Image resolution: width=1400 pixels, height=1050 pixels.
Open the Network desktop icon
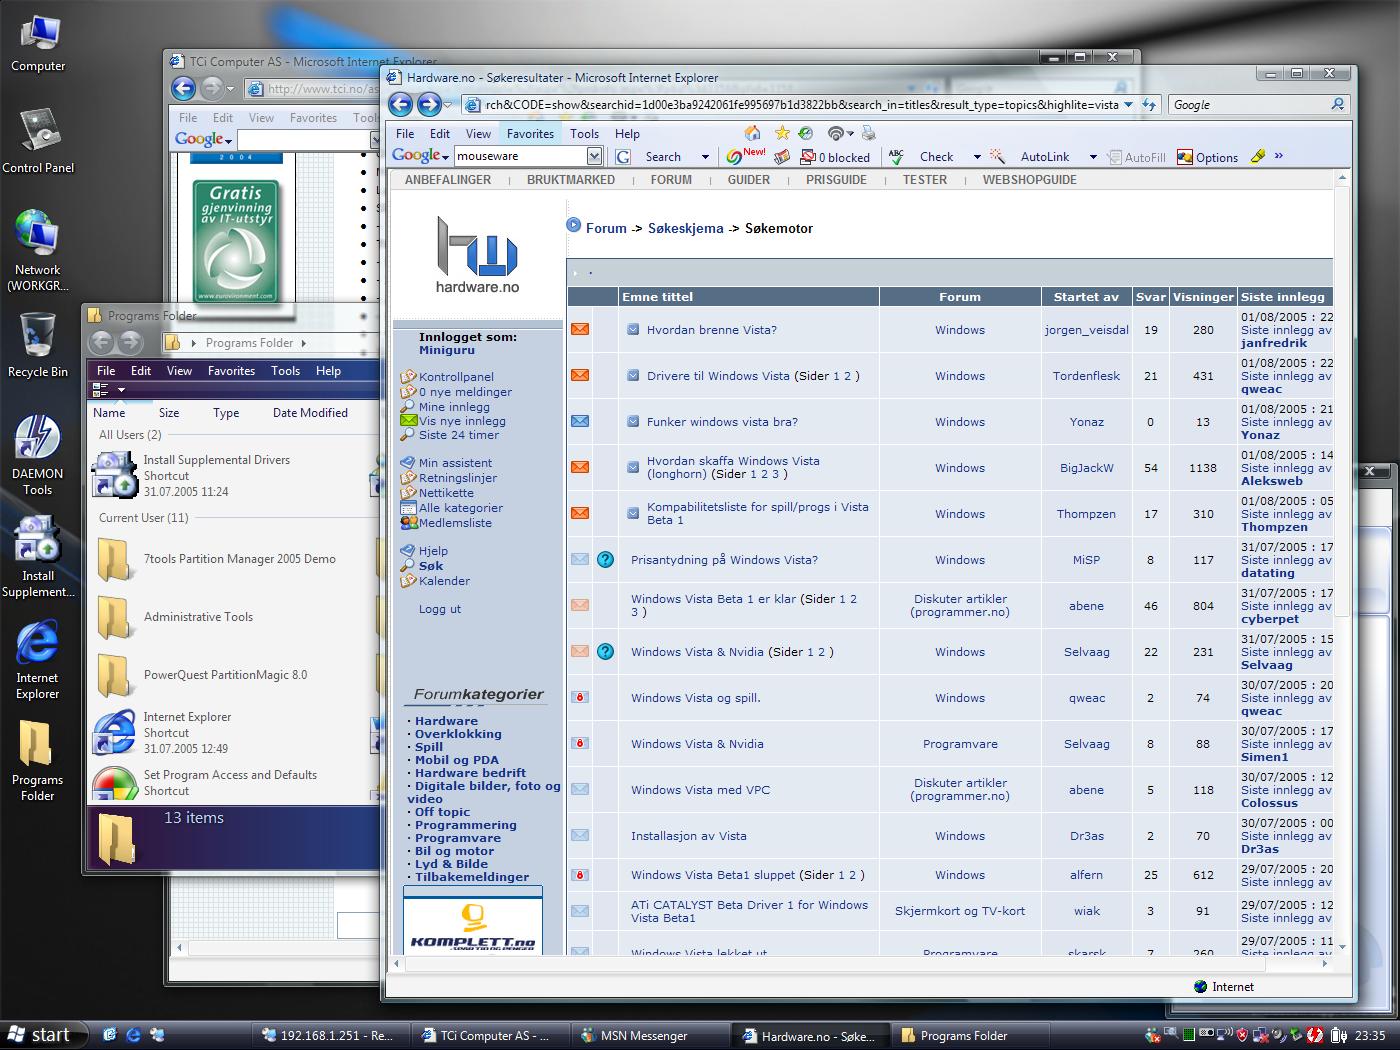point(38,250)
